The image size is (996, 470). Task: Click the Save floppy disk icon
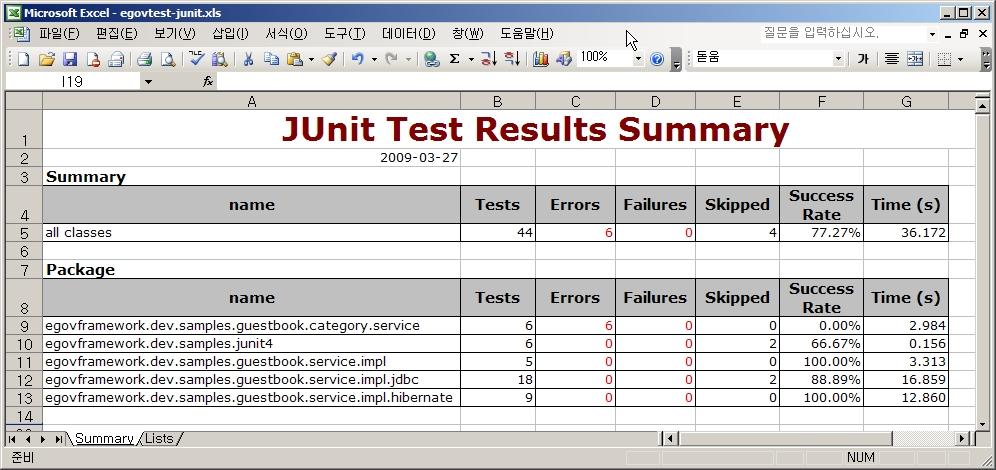pyautogui.click(x=70, y=59)
